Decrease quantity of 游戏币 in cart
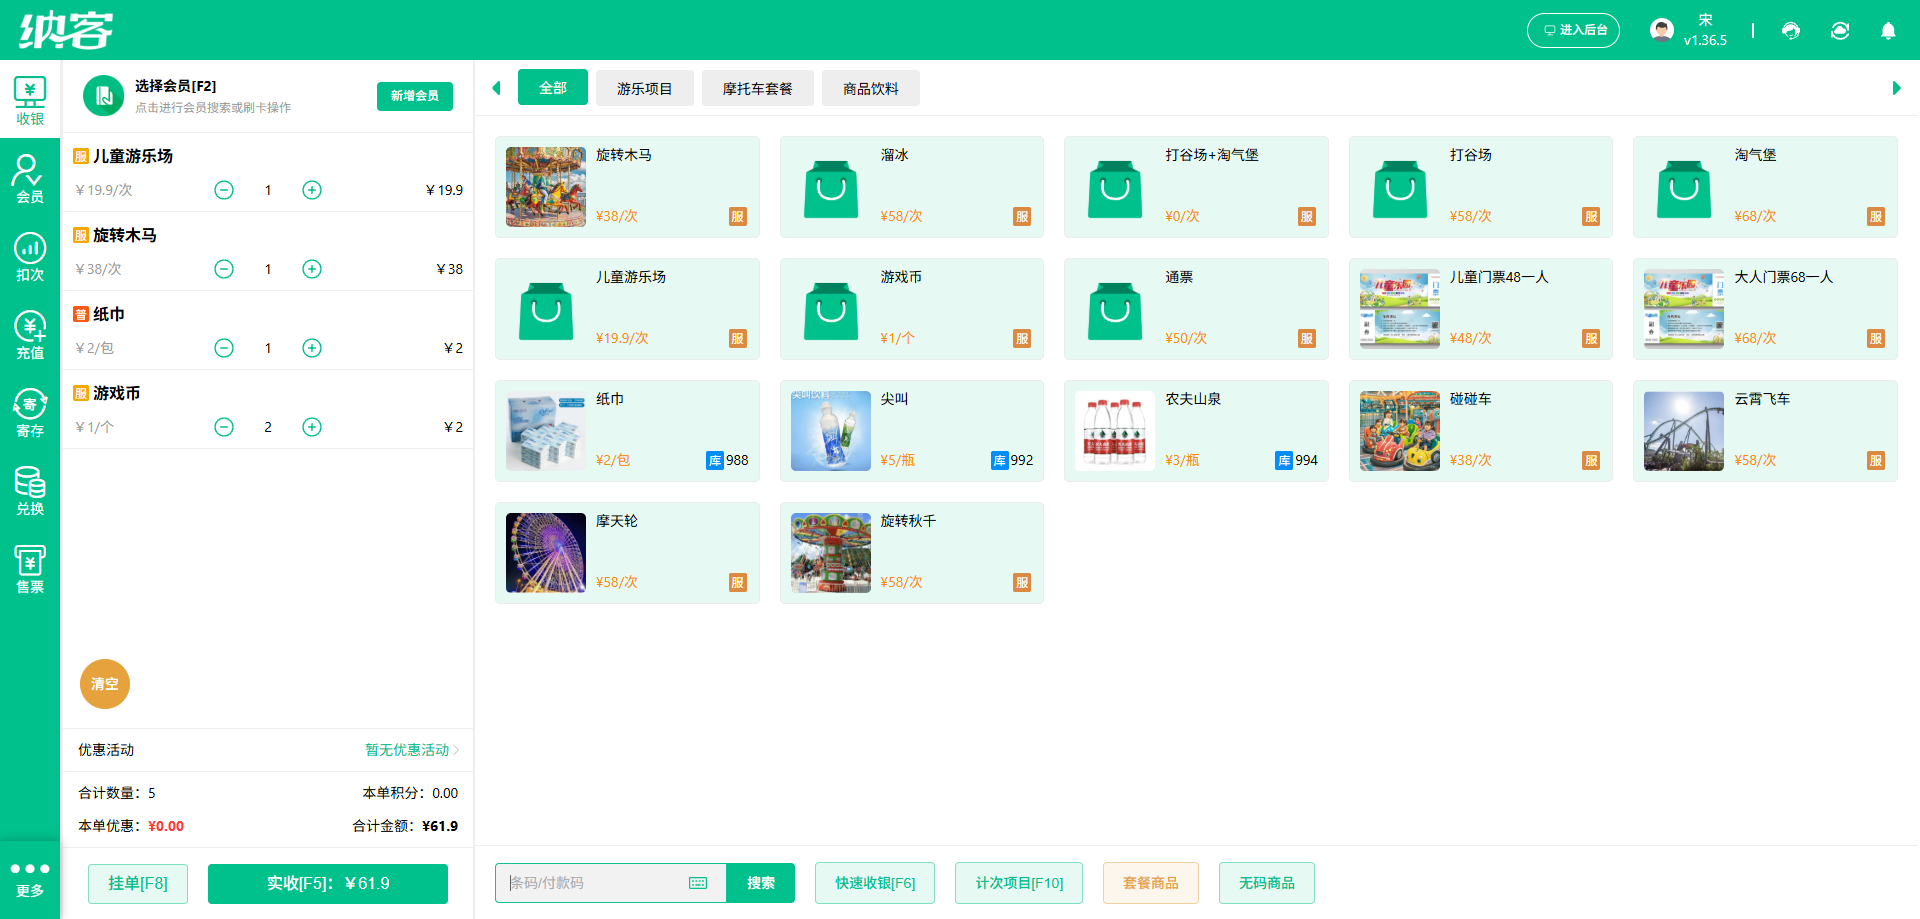This screenshot has height=919, width=1920. point(224,427)
